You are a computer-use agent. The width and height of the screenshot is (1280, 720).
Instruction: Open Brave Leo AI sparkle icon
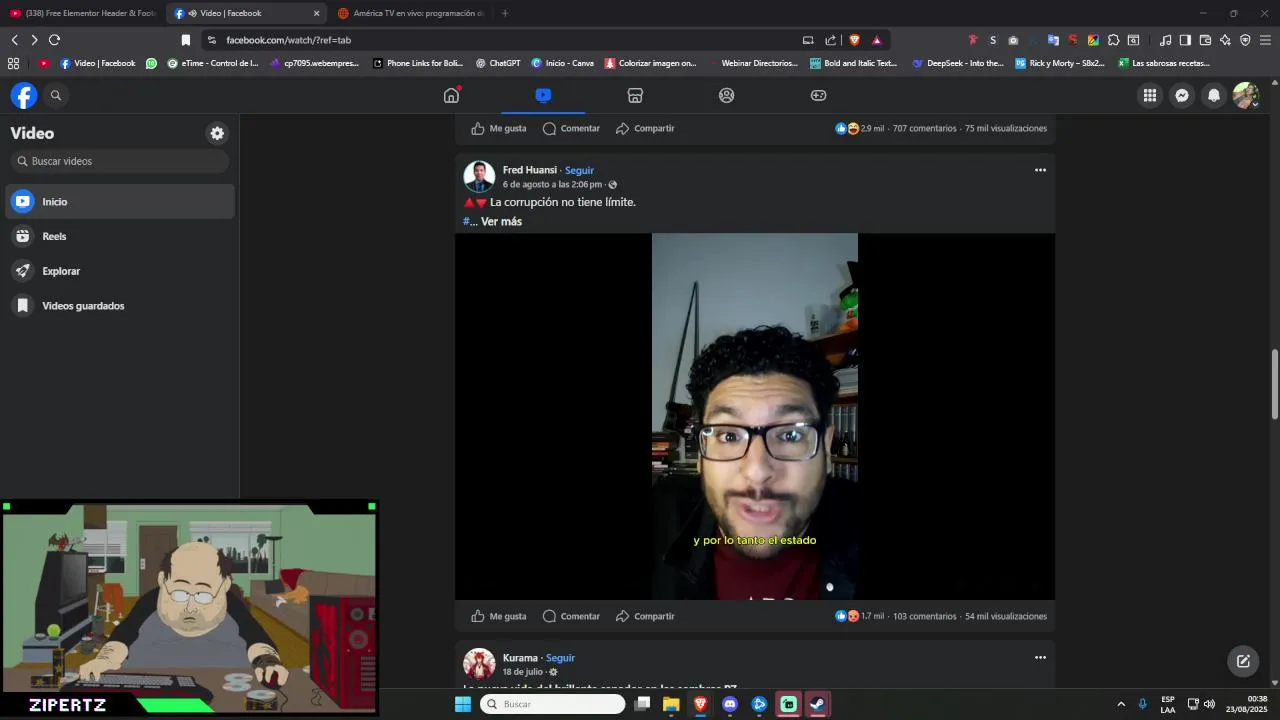[1225, 40]
